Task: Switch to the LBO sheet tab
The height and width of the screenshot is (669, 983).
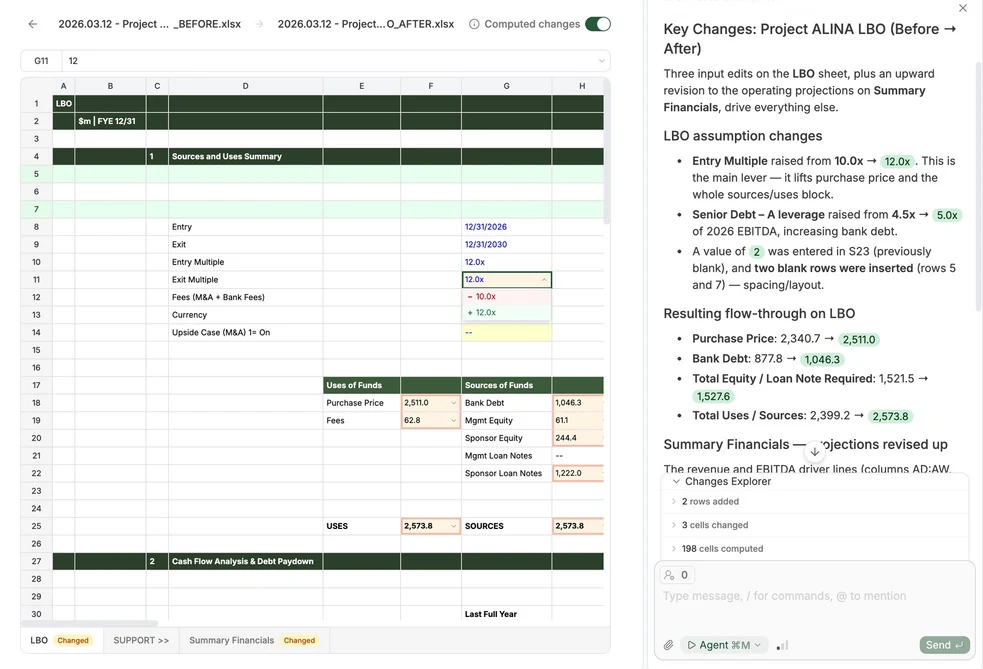Action: click(61, 640)
